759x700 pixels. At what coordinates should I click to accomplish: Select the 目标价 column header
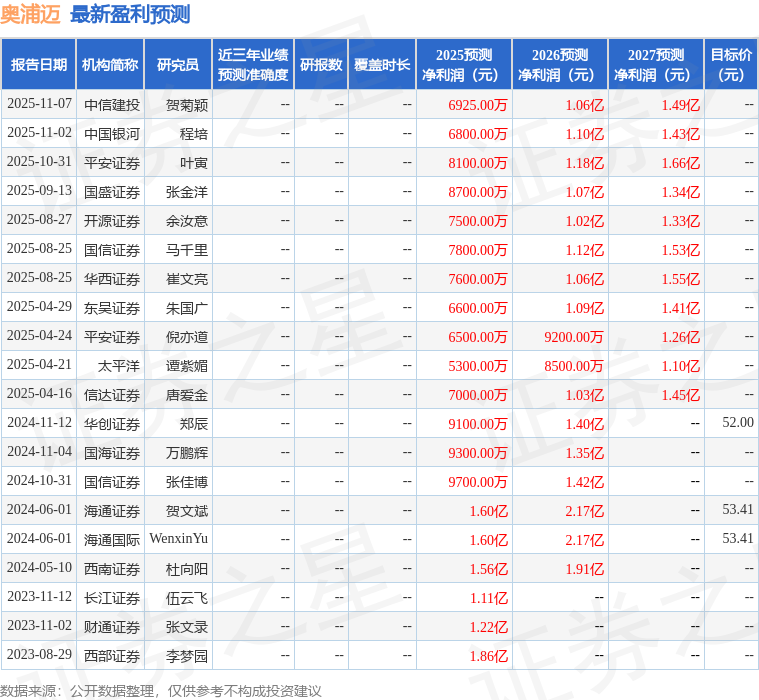[x=731, y=64]
